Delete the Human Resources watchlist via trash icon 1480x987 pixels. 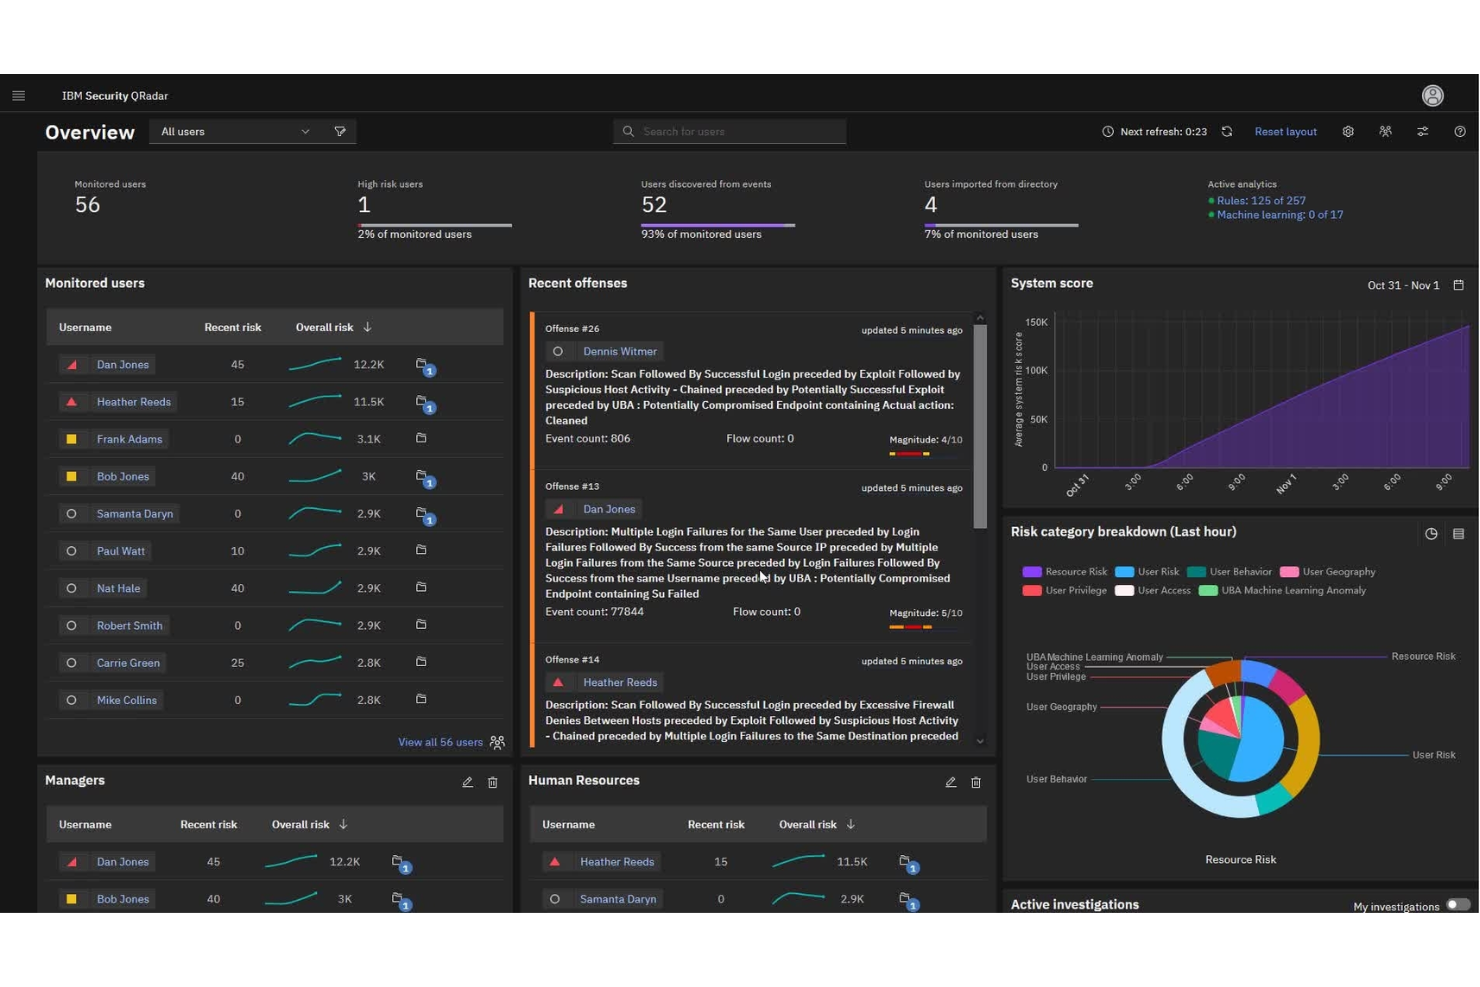[976, 782]
